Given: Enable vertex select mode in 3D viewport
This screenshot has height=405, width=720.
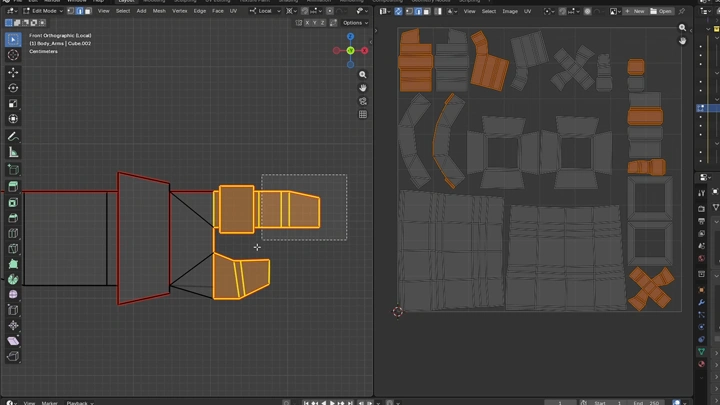Looking at the screenshot, I should 71,11.
